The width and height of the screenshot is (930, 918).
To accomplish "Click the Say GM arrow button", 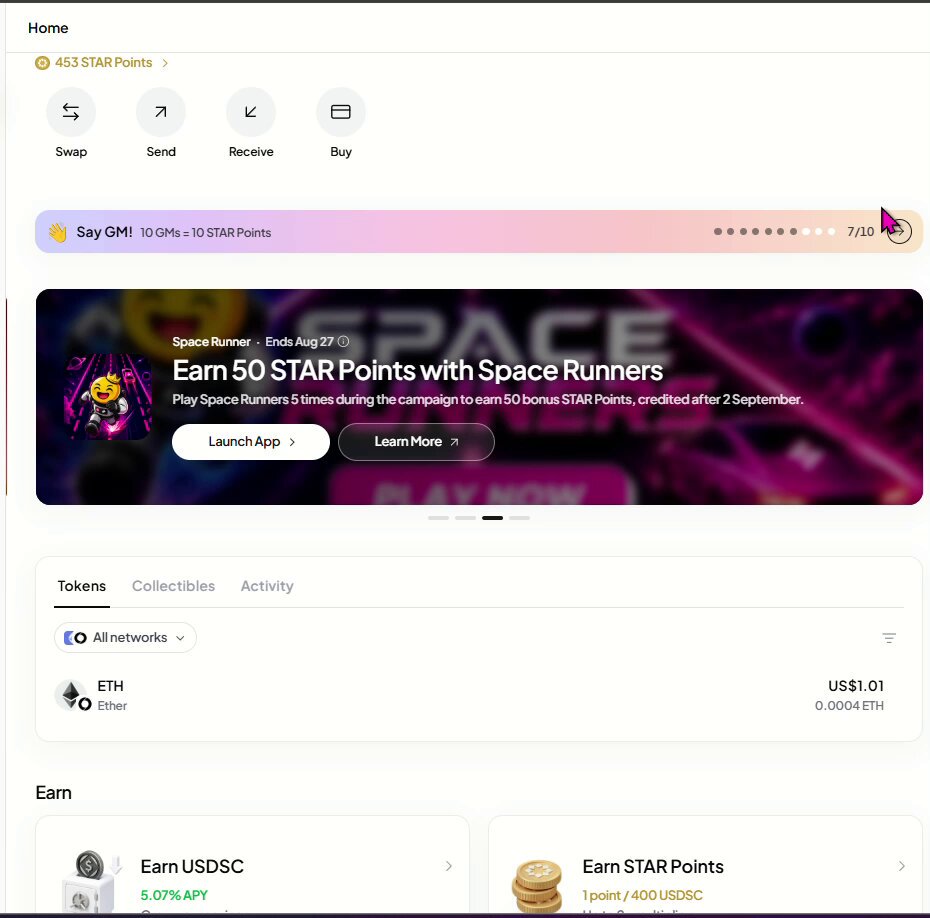I will (899, 231).
